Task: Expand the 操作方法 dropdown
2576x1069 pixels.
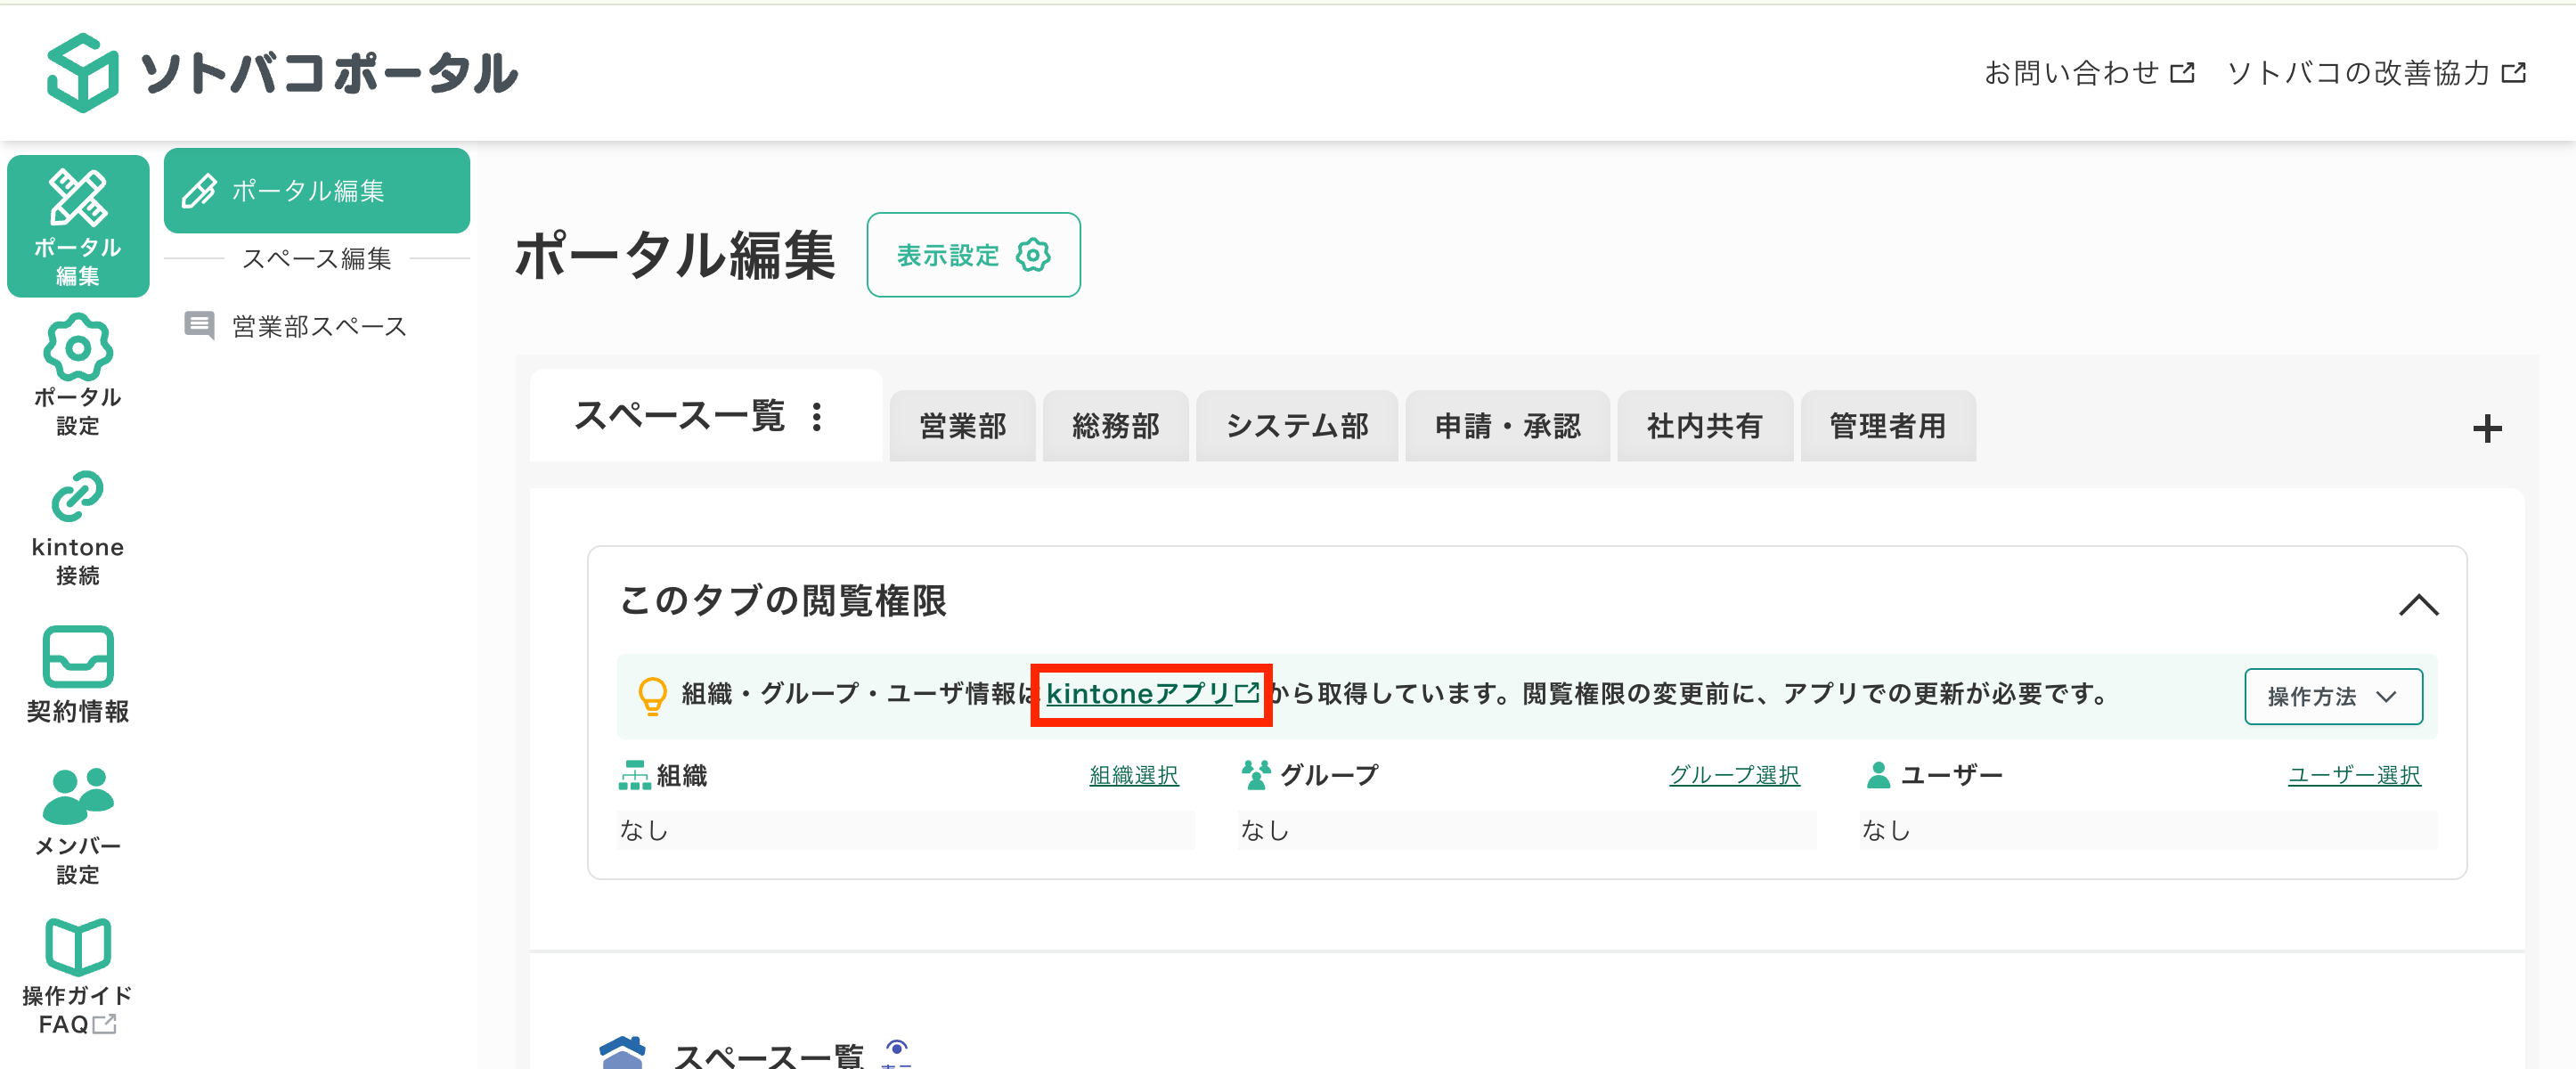Action: 2332,696
